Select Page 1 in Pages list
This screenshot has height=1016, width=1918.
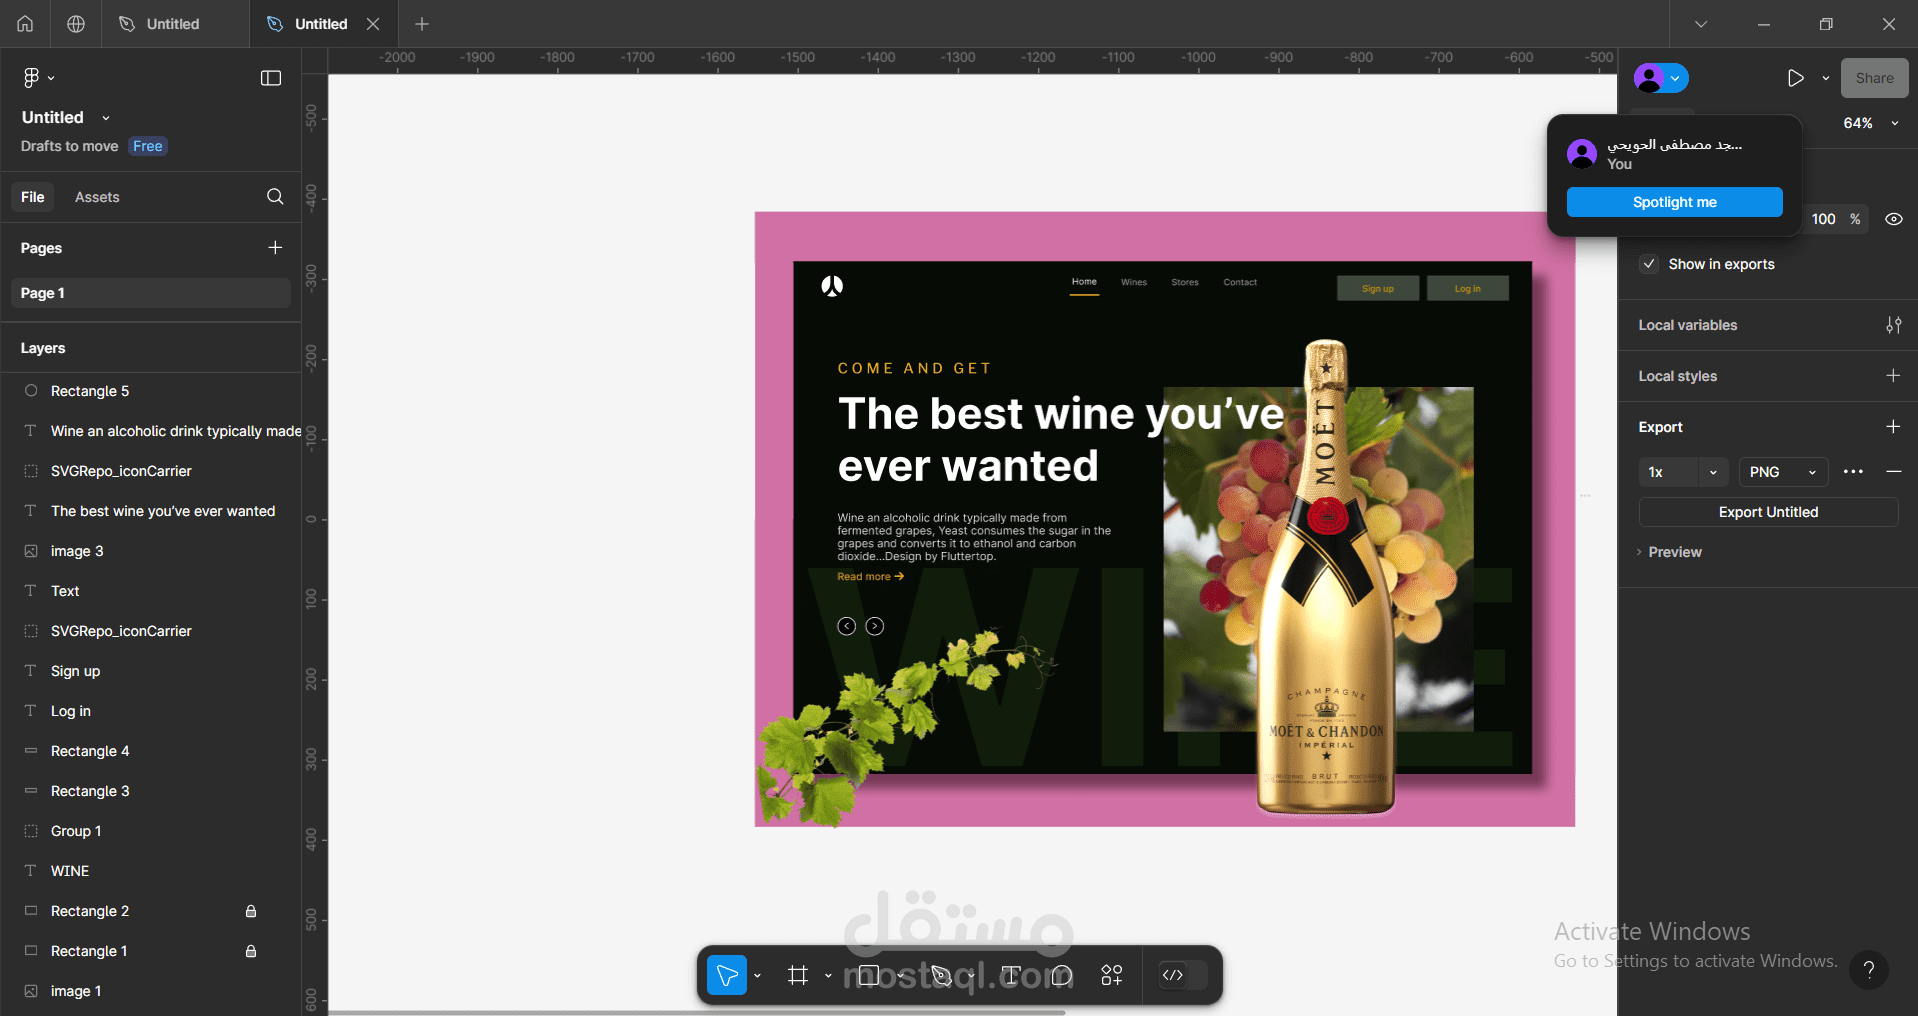click(x=150, y=293)
